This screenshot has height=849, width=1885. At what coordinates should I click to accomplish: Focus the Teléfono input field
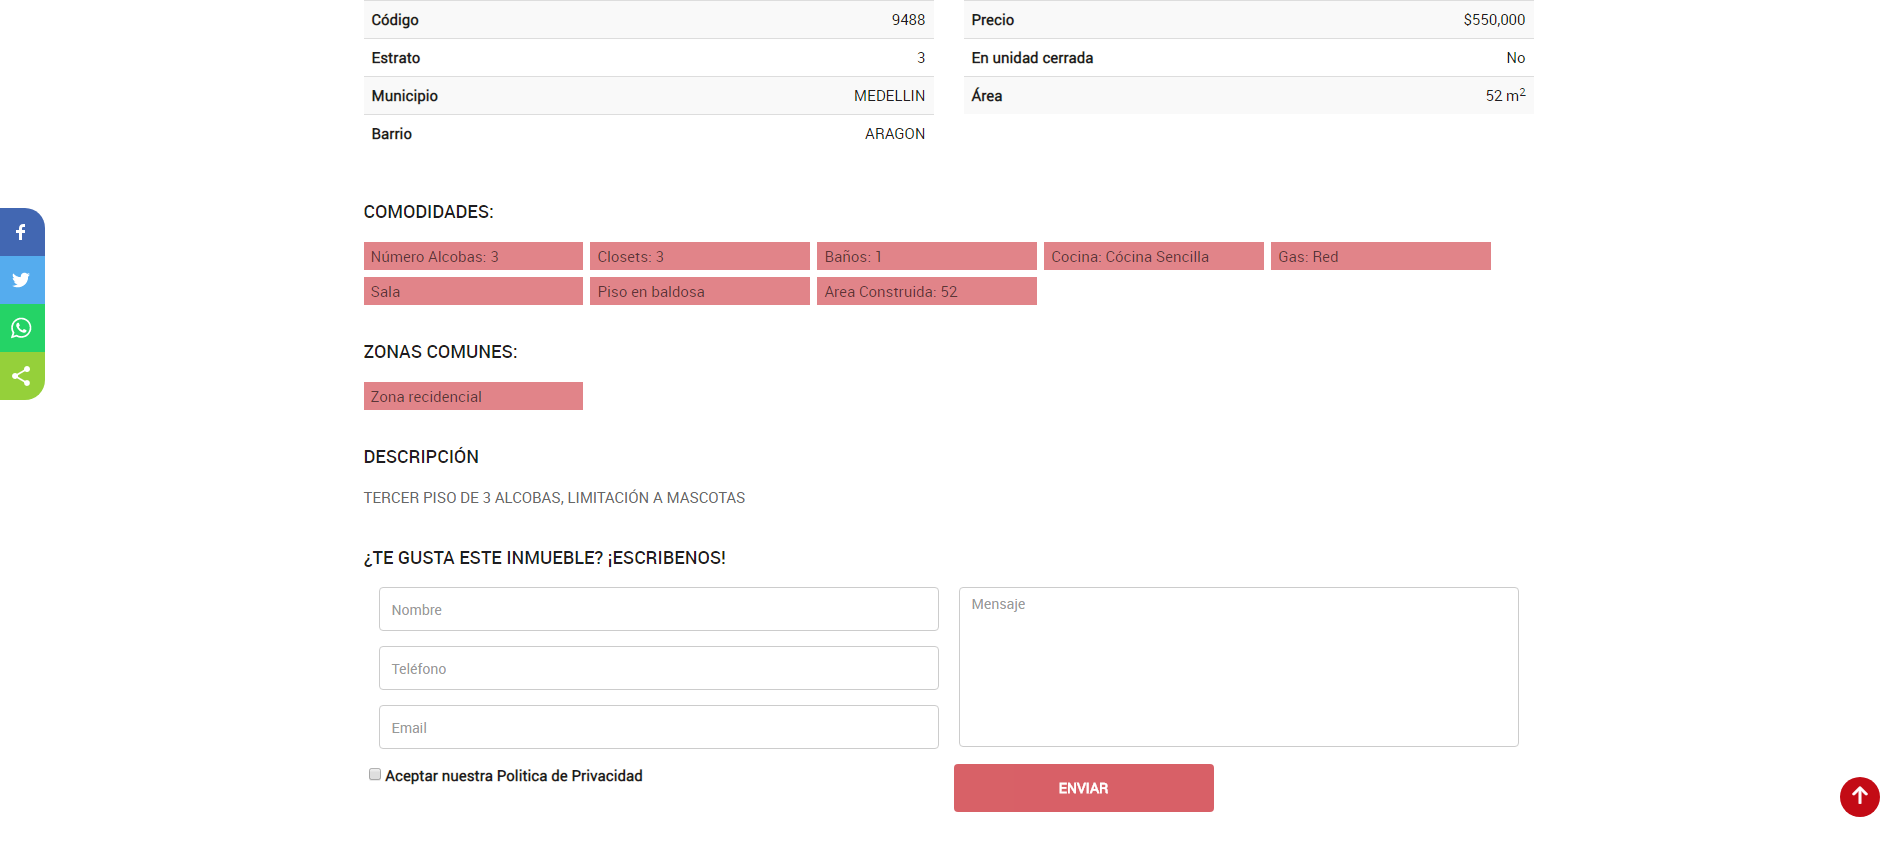(x=658, y=668)
